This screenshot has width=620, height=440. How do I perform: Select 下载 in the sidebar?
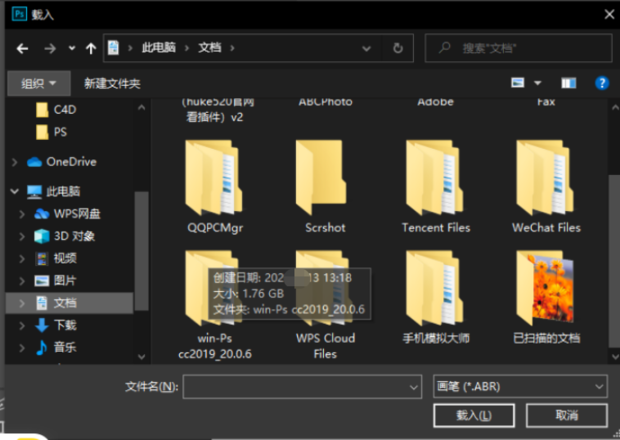coord(56,325)
